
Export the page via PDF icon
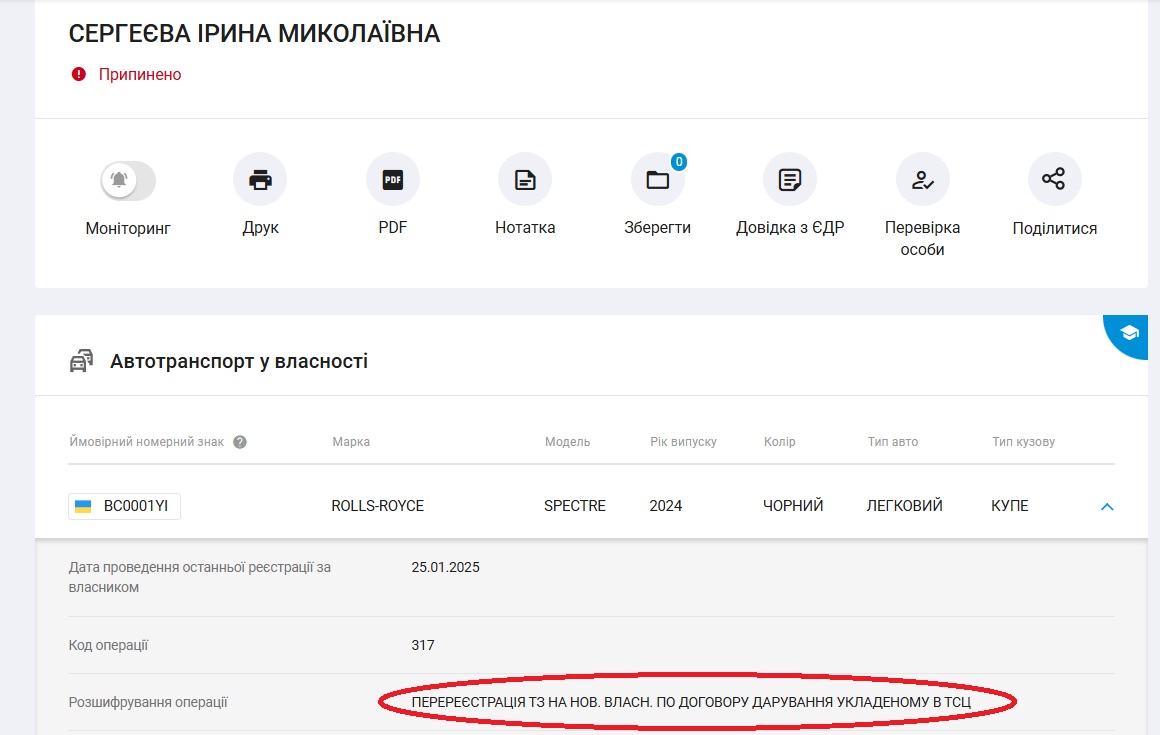point(392,180)
